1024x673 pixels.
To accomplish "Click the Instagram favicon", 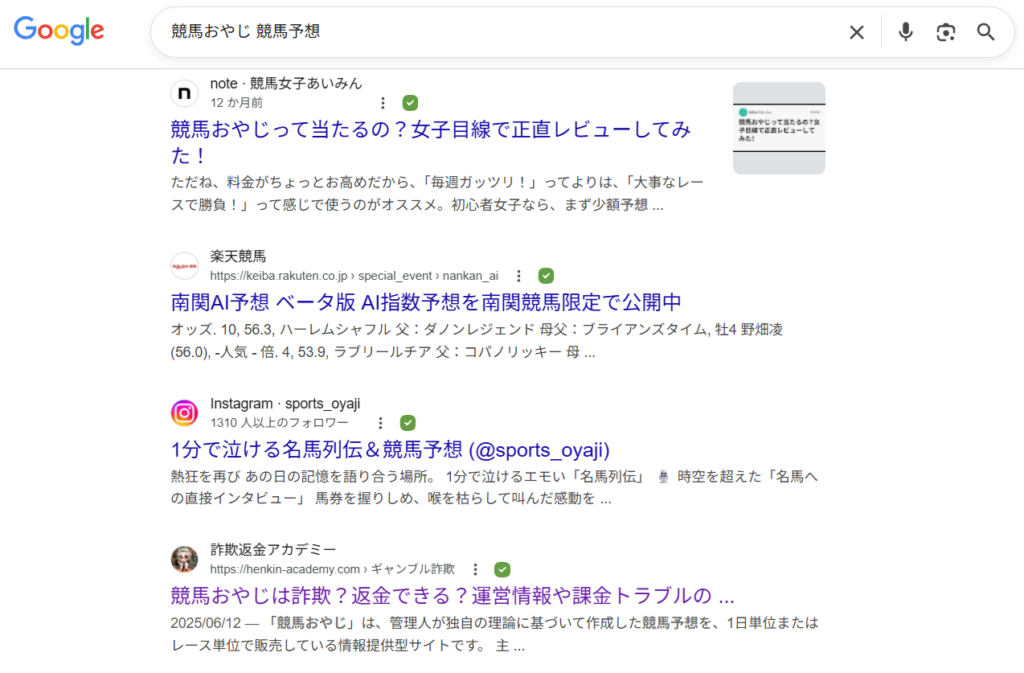I will pyautogui.click(x=184, y=413).
